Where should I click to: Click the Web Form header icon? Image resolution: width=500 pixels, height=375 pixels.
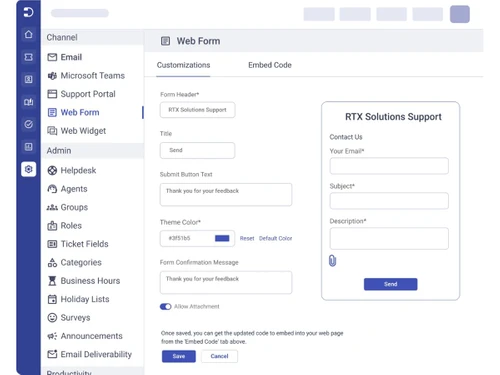(x=166, y=41)
